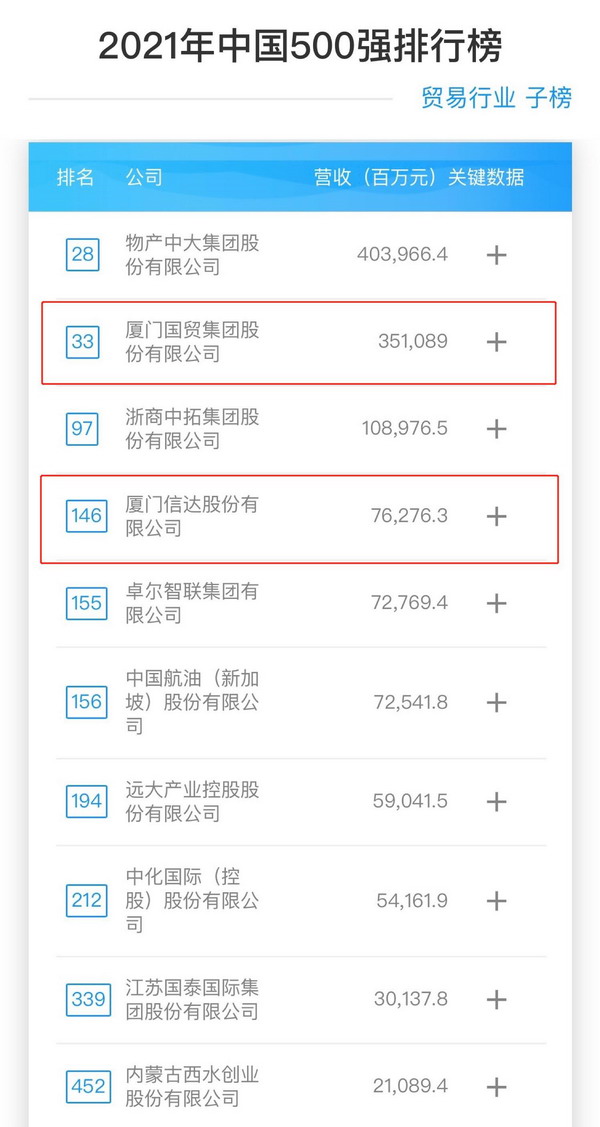Image resolution: width=600 pixels, height=1127 pixels.
Task: Select the 关键数据 column header
Action: [x=486, y=178]
